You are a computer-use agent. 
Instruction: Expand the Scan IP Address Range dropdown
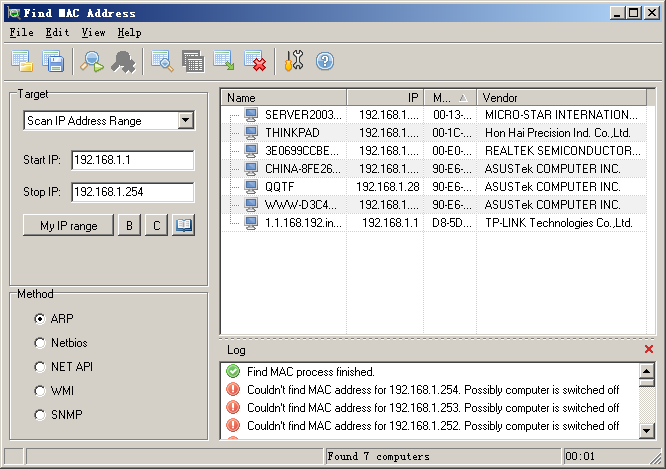click(185, 121)
